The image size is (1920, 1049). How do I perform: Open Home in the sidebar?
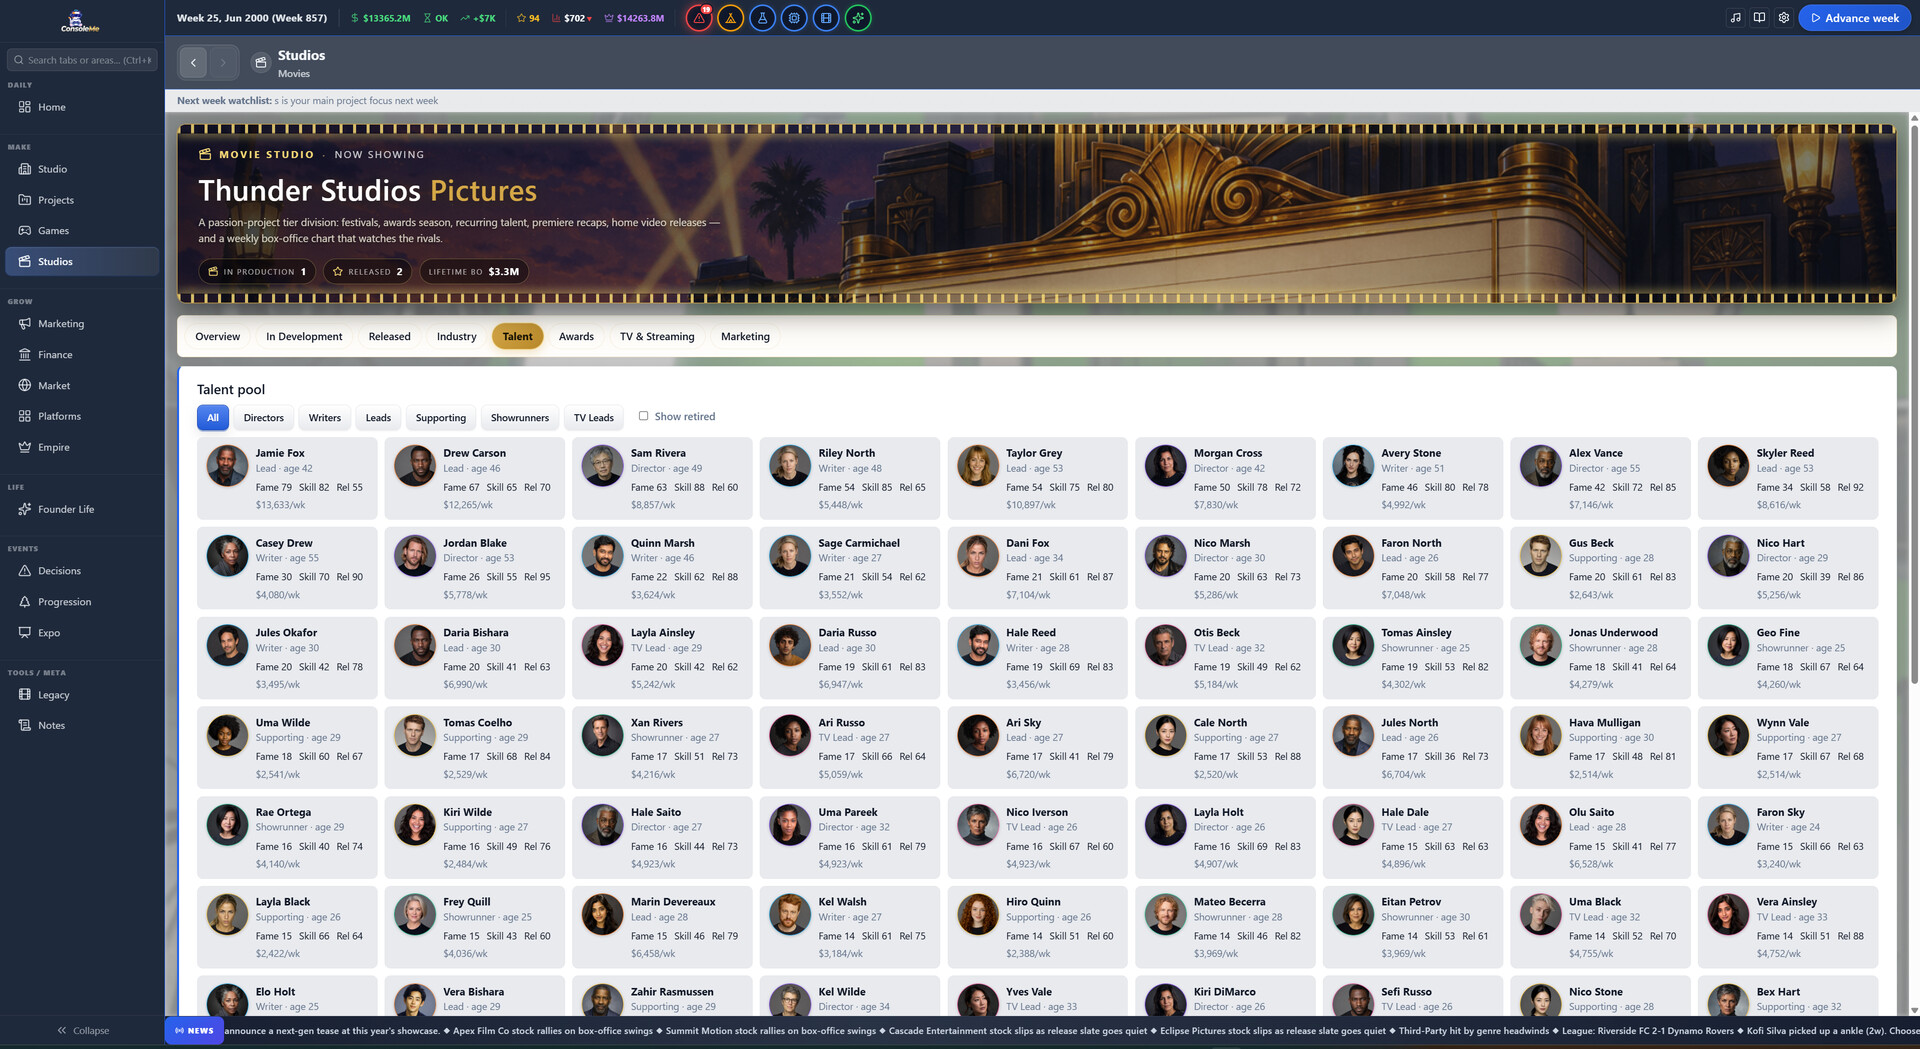click(82, 107)
